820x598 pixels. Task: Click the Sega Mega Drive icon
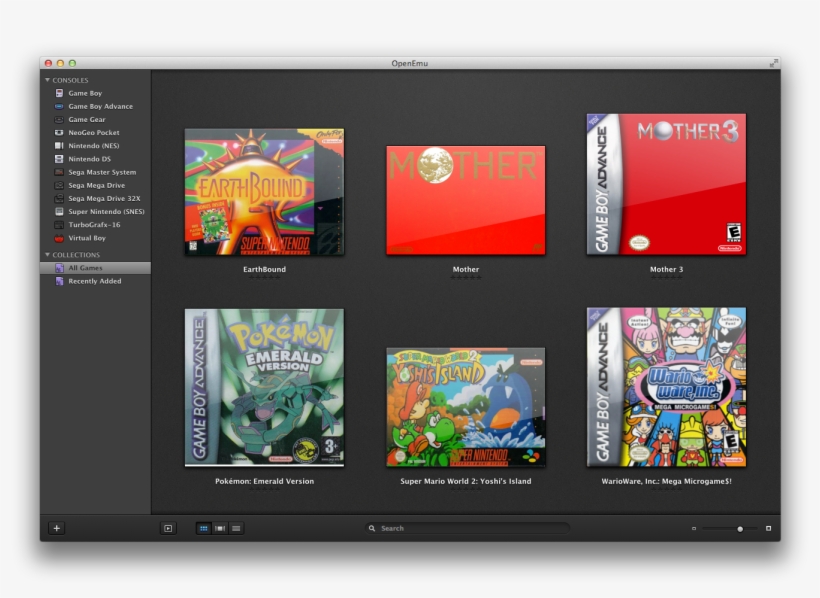[59, 185]
